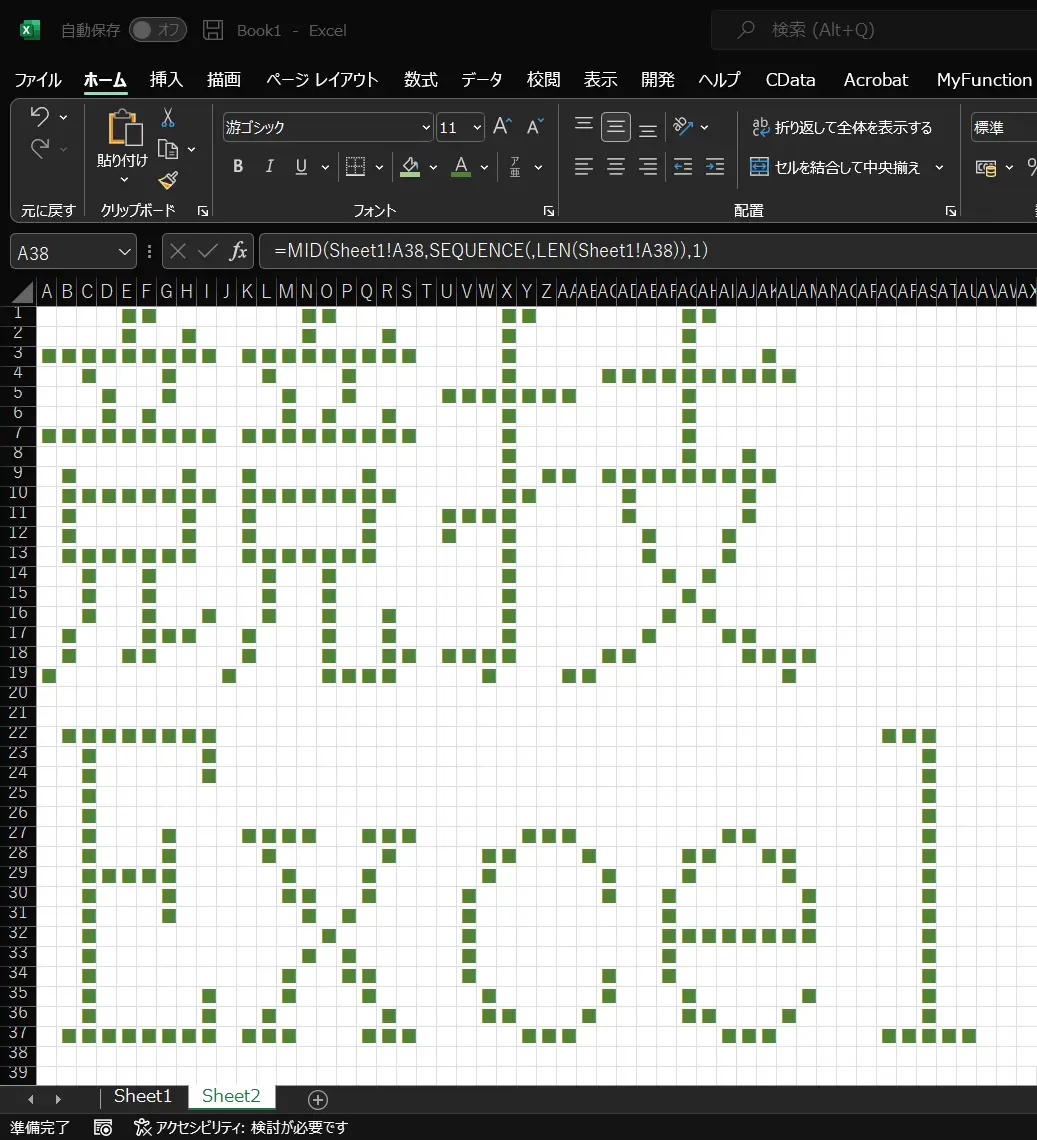The image size is (1037, 1140).
Task: Cancel formula entry with X icon
Action: pos(177,252)
